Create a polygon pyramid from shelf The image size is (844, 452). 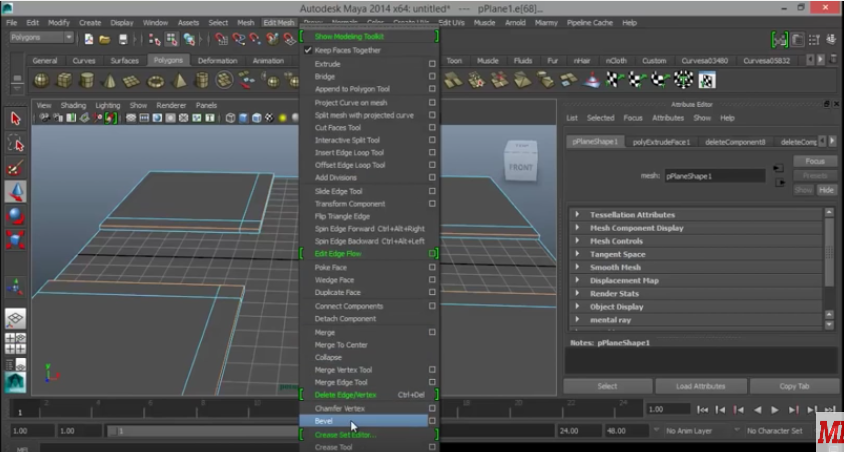click(179, 80)
